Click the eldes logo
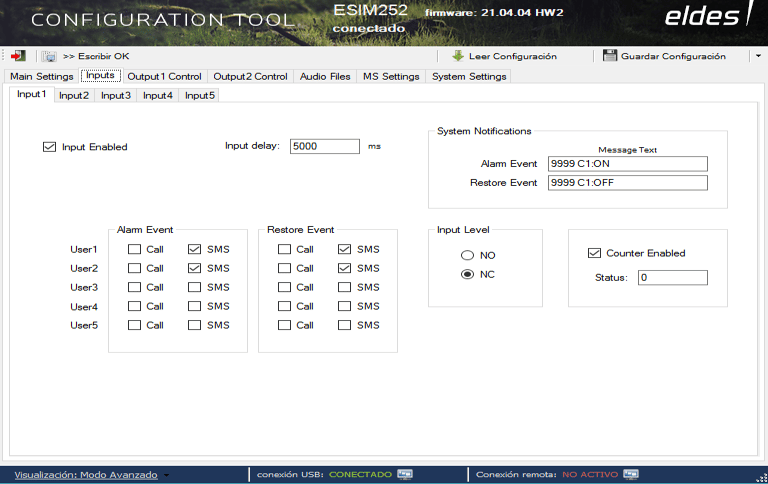The width and height of the screenshot is (768, 484). (x=701, y=17)
